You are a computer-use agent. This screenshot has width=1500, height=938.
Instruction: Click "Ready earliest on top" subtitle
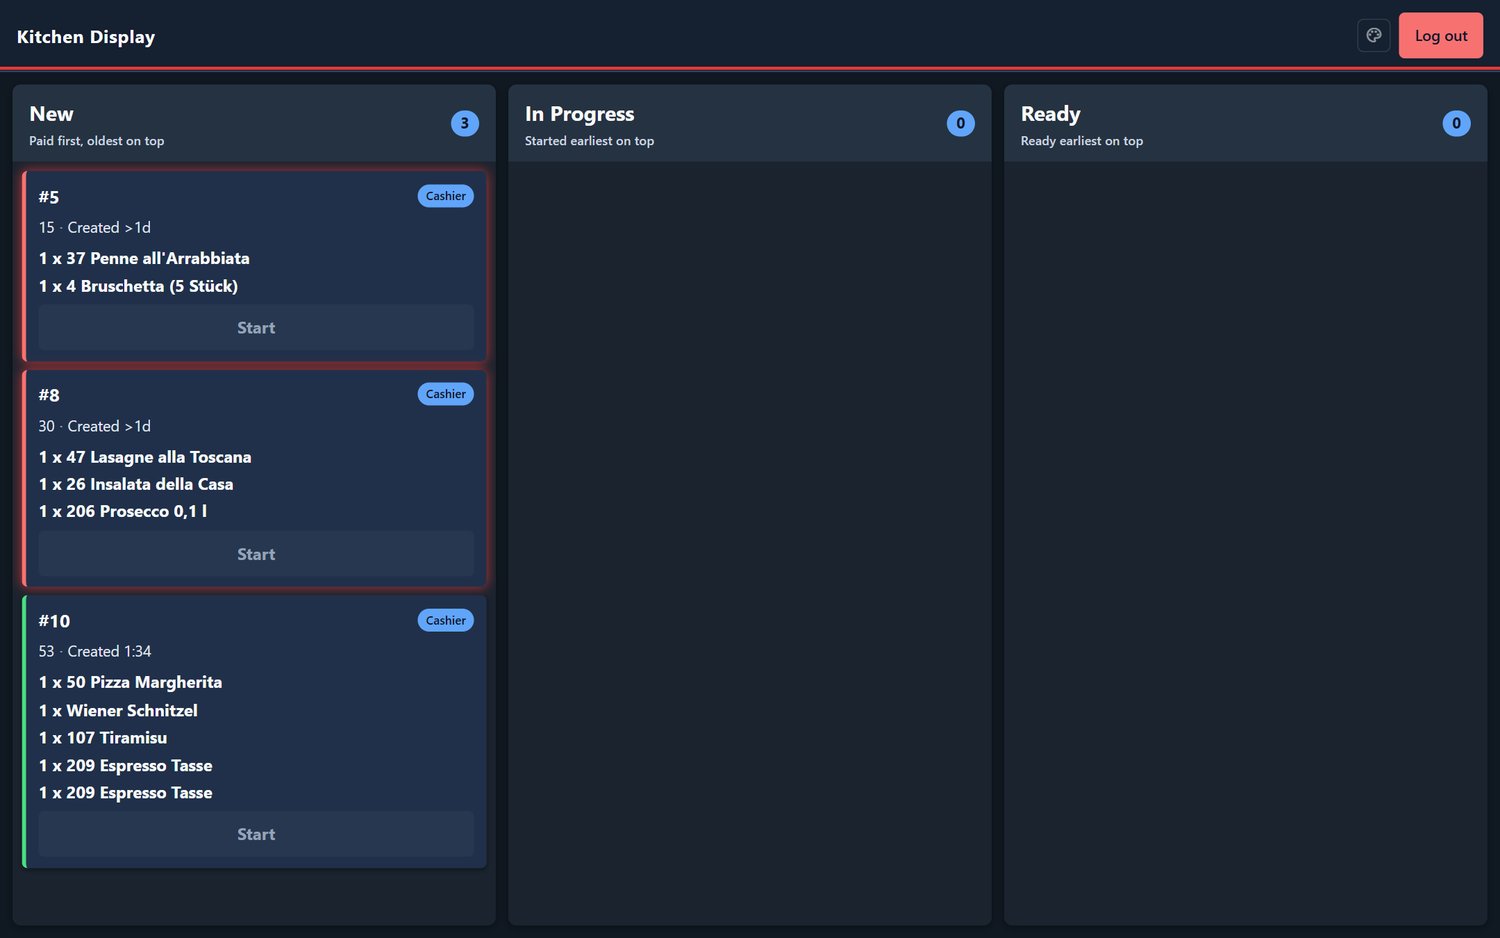click(x=1082, y=141)
